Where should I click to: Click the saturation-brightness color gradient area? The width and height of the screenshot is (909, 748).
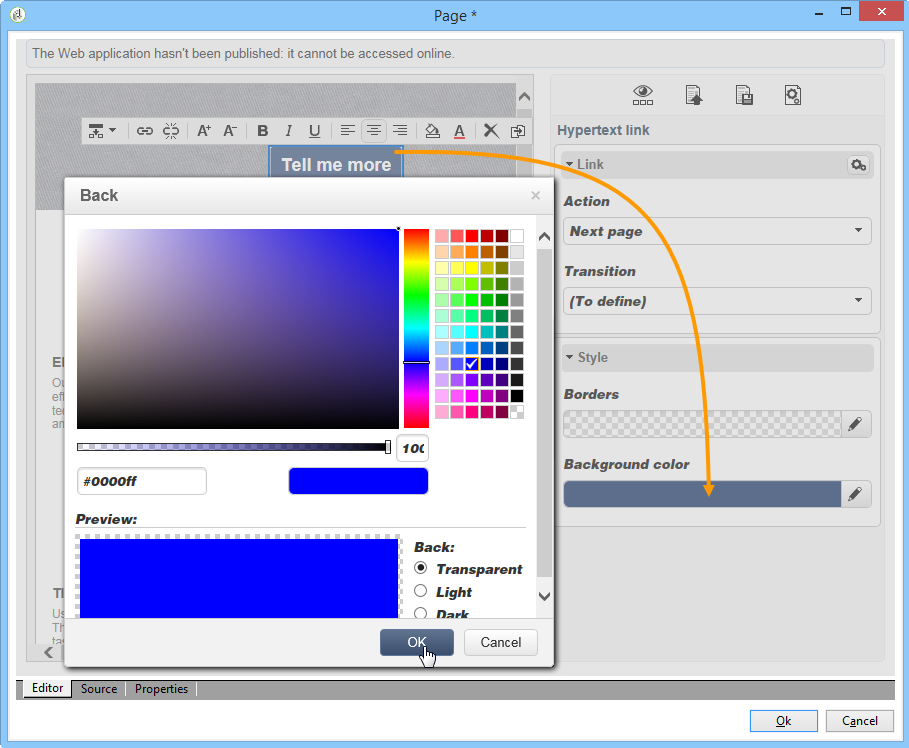(238, 329)
